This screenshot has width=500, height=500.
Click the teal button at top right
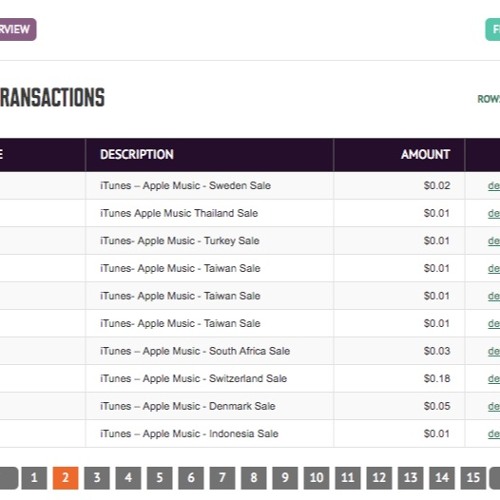click(493, 30)
